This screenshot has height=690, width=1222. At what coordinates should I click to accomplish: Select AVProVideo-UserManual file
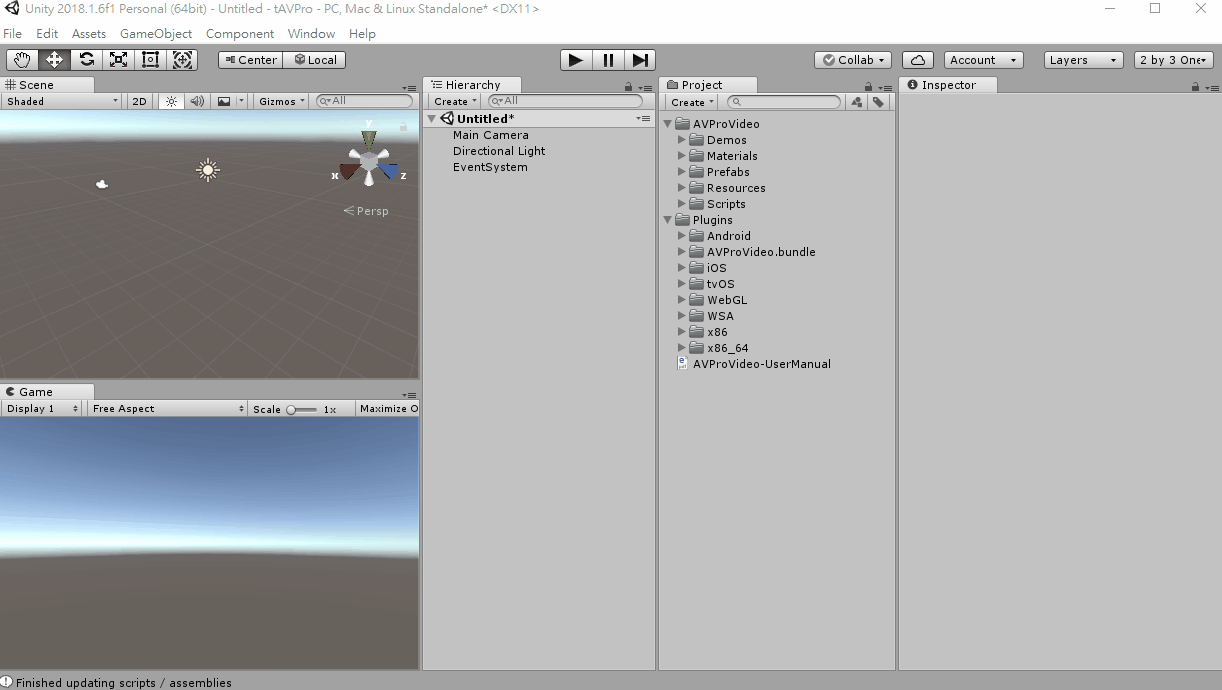coord(762,364)
